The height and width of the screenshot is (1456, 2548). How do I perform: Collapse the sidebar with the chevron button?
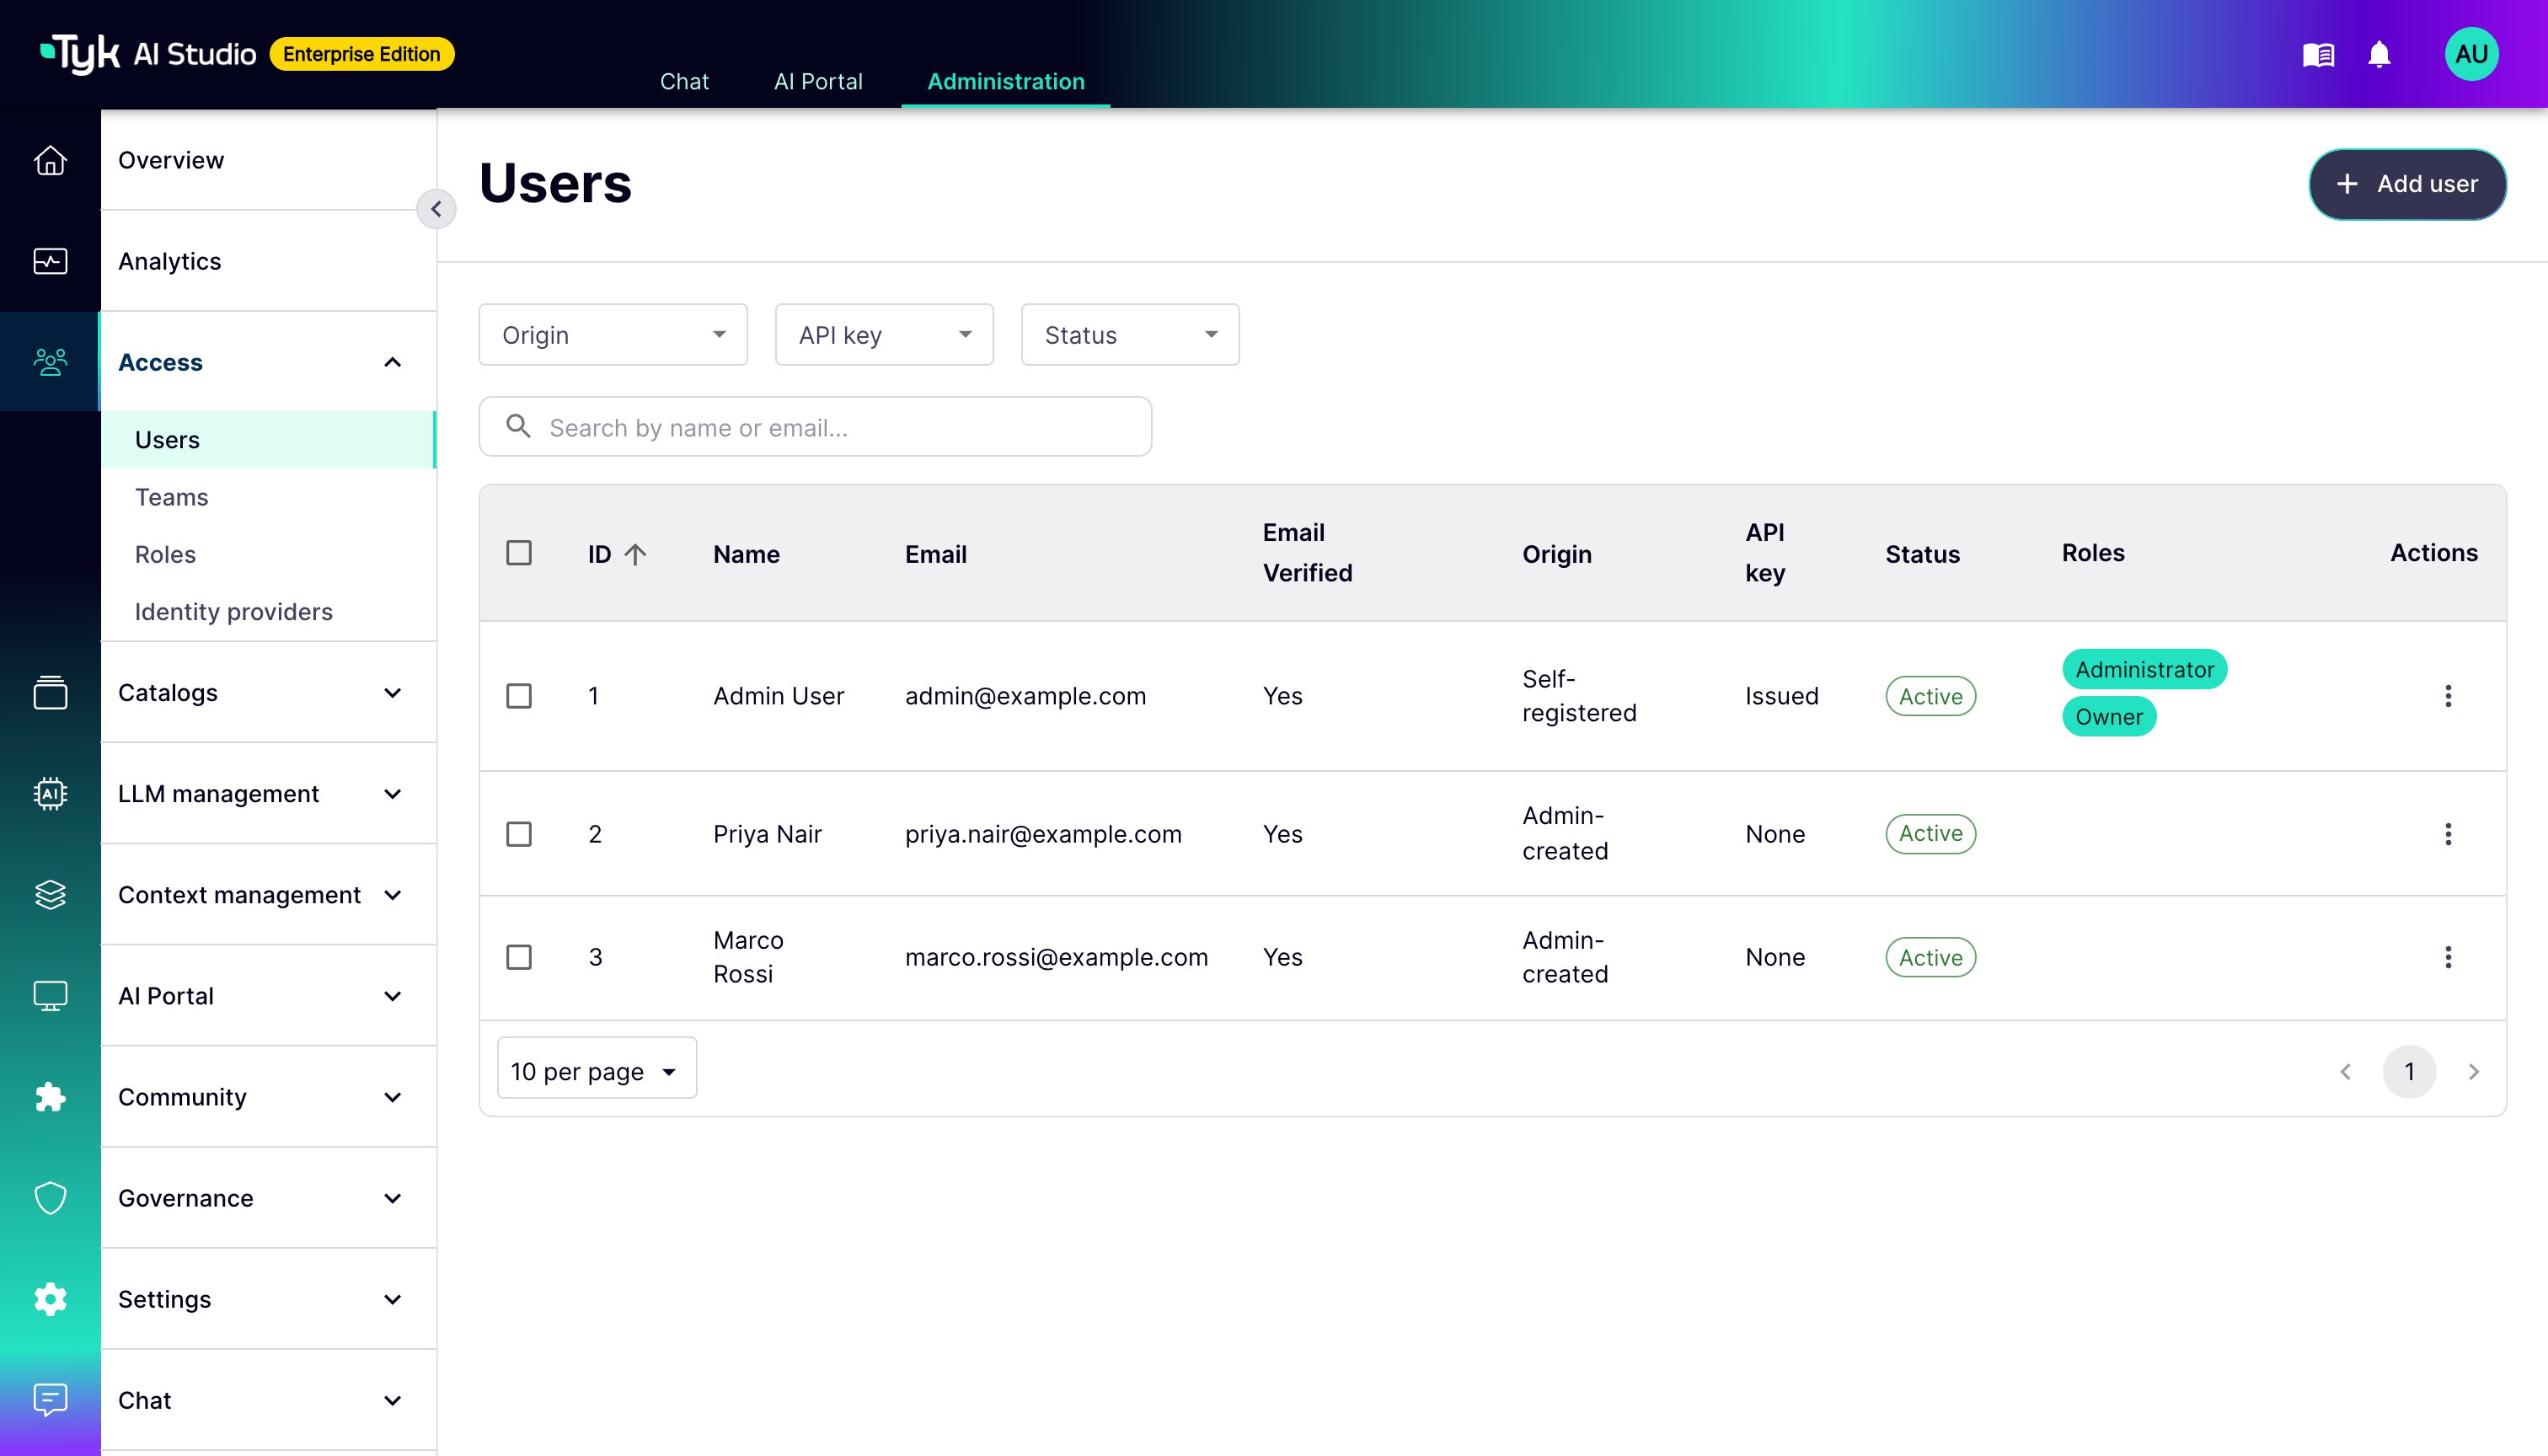click(436, 209)
